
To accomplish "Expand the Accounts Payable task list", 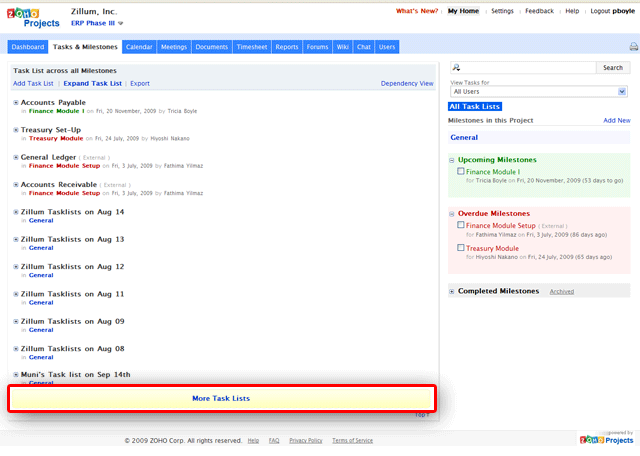I will [x=16, y=103].
